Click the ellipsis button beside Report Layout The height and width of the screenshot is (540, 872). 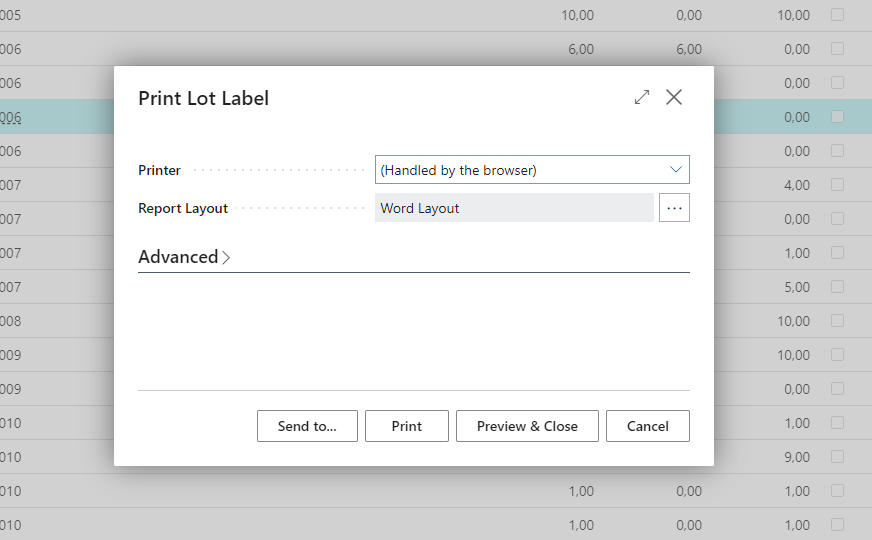click(674, 208)
